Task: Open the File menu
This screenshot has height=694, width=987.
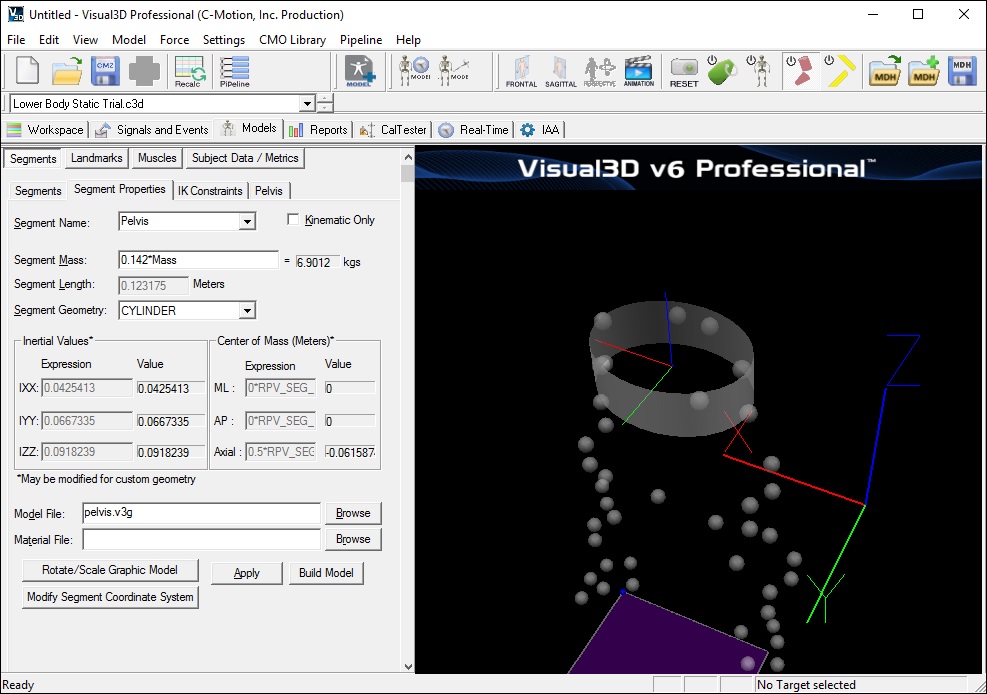Action: [x=16, y=40]
